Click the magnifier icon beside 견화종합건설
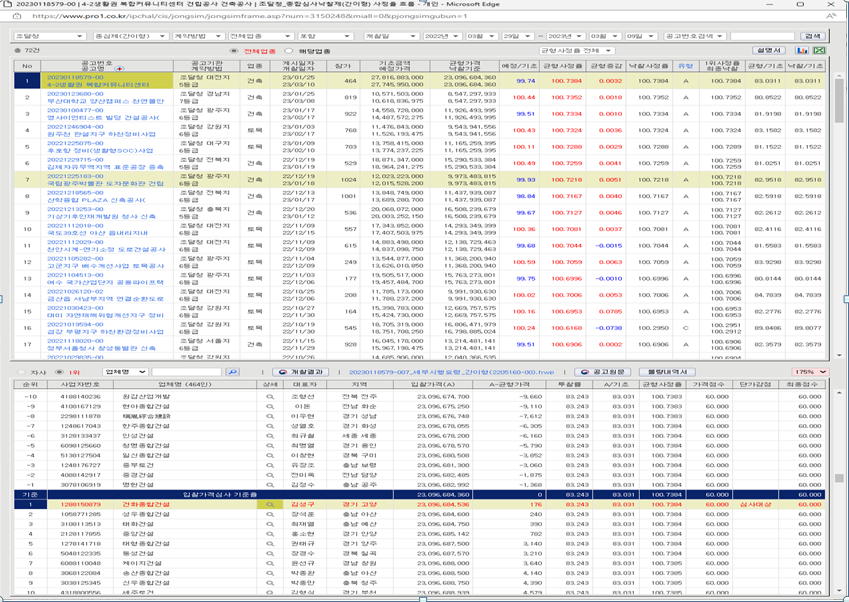Screen dimensions: 849x602 coord(269,505)
